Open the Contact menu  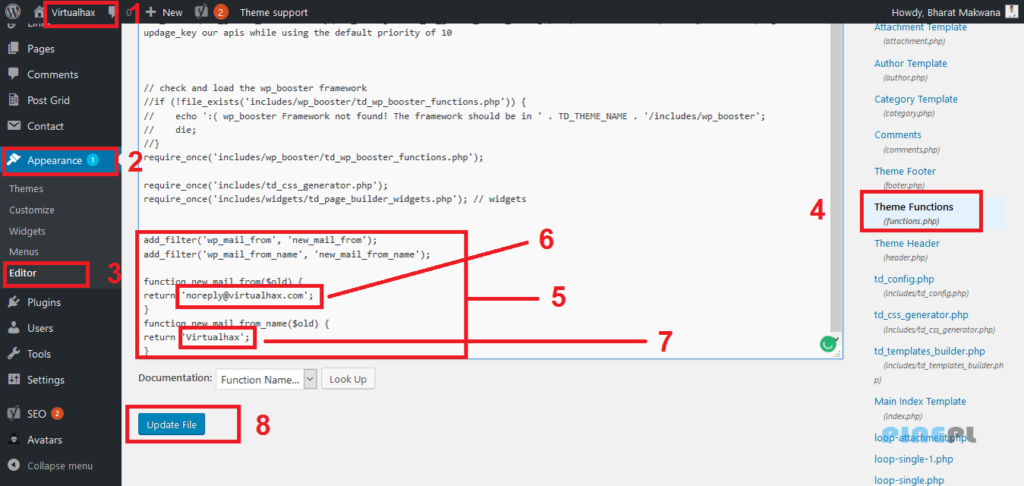click(x=46, y=126)
